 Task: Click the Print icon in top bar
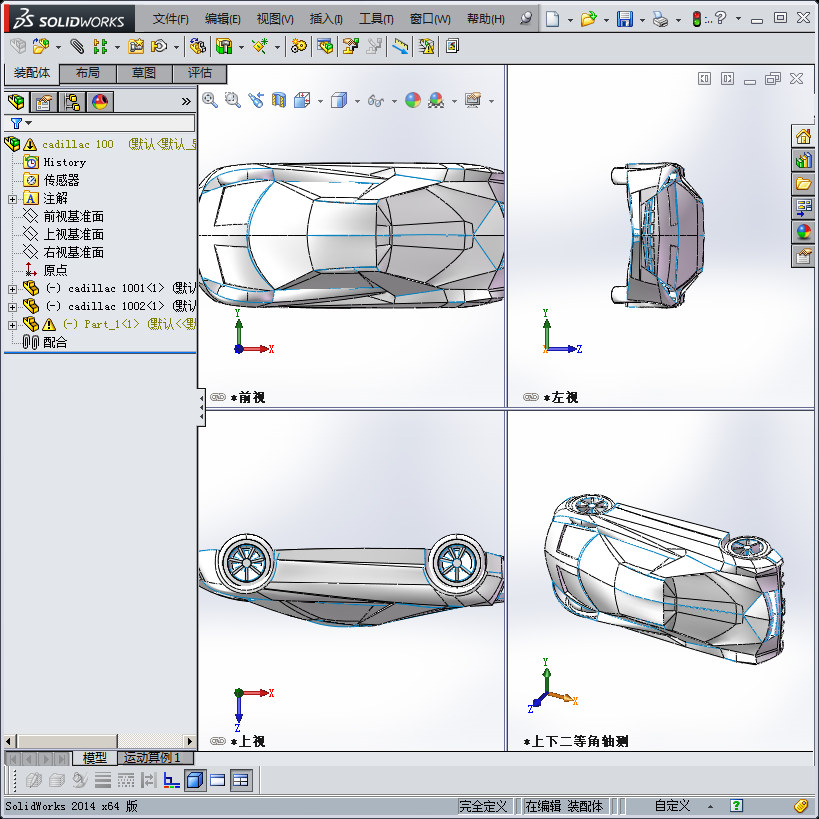click(x=660, y=20)
